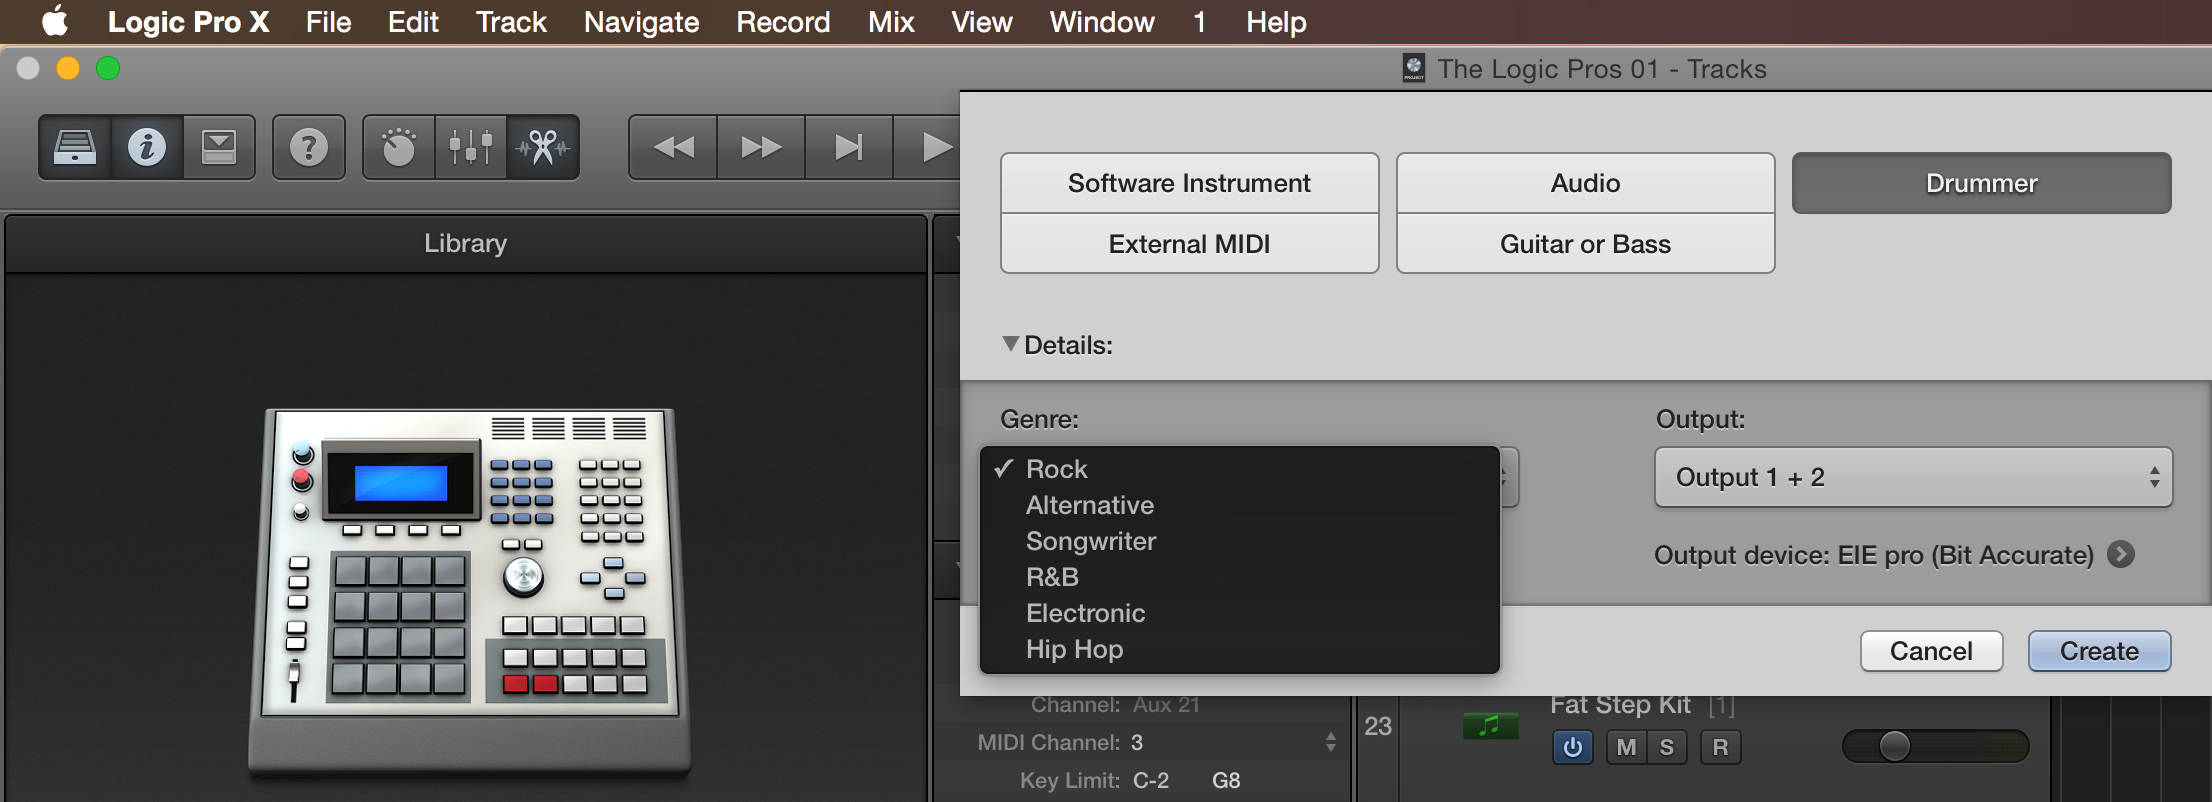Collapse the Details disclosure triangle
Viewport: 2212px width, 802px height.
1011,344
